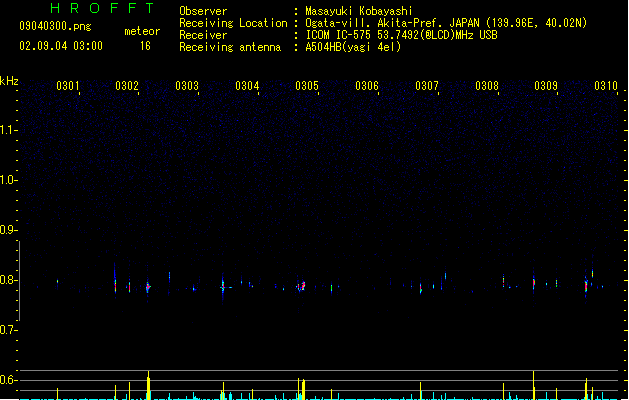The height and width of the screenshot is (400, 629).
Task: Click the kHz axis unit label
Action: (9, 81)
